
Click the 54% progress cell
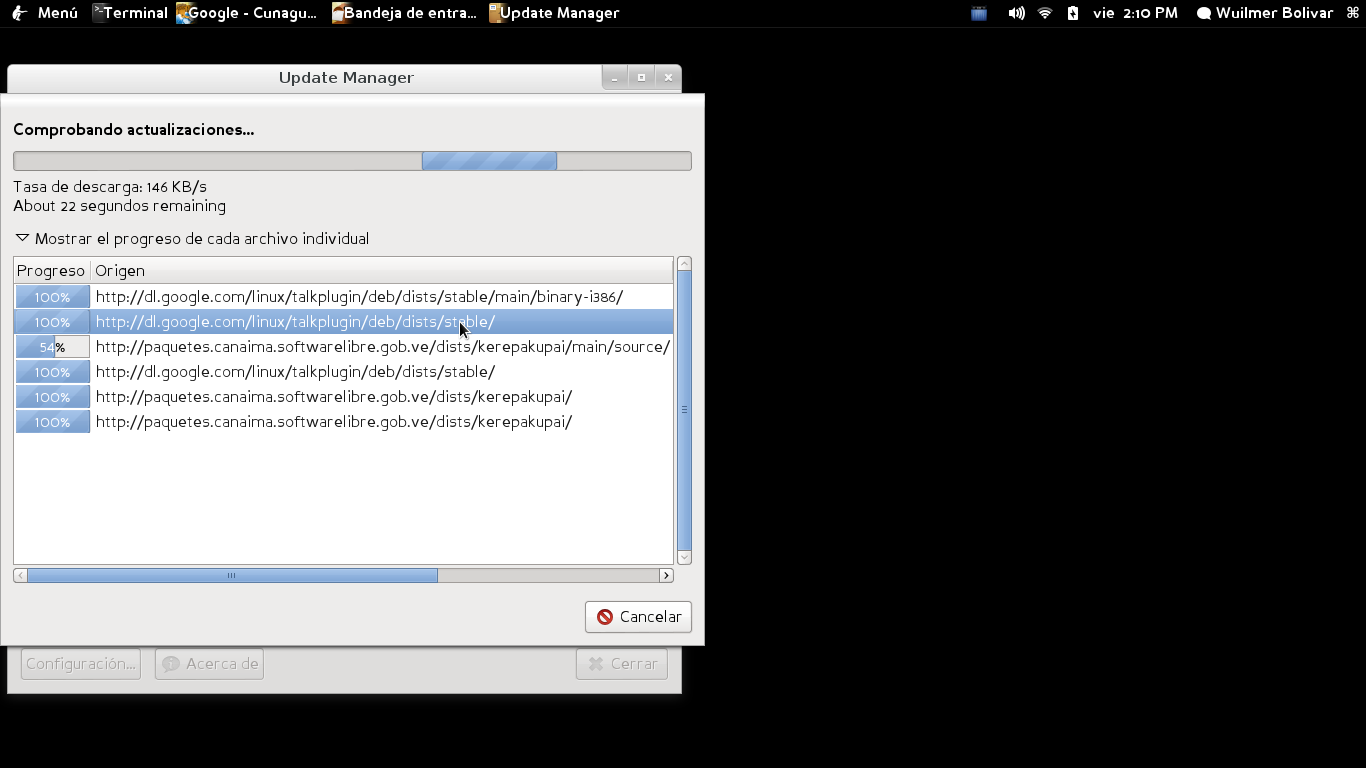(52, 347)
